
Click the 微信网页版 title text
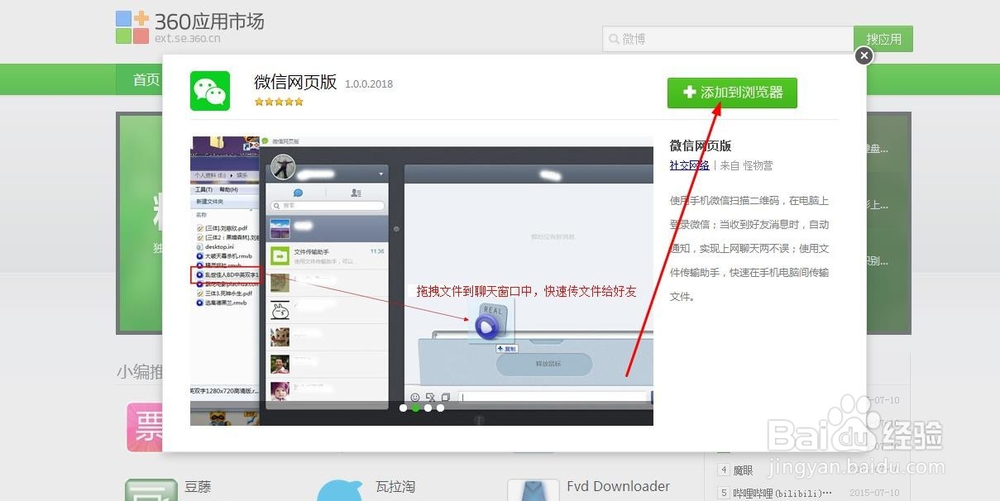tap(295, 82)
